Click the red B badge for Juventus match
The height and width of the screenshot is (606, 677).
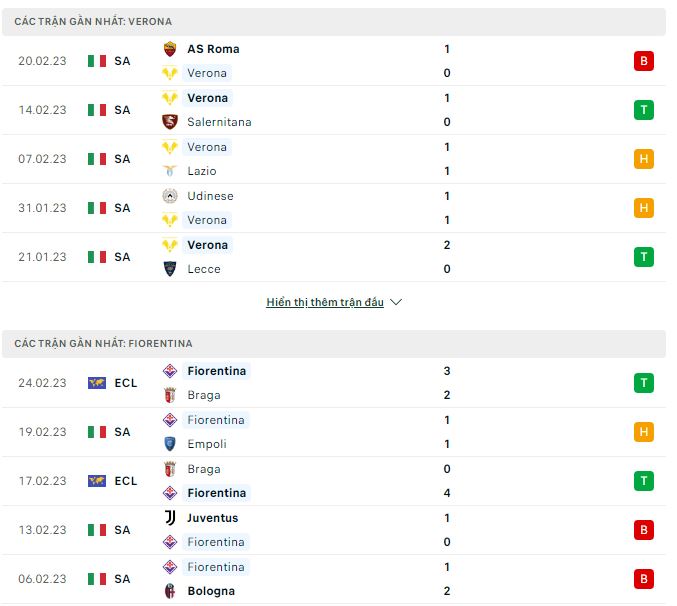pyautogui.click(x=643, y=530)
